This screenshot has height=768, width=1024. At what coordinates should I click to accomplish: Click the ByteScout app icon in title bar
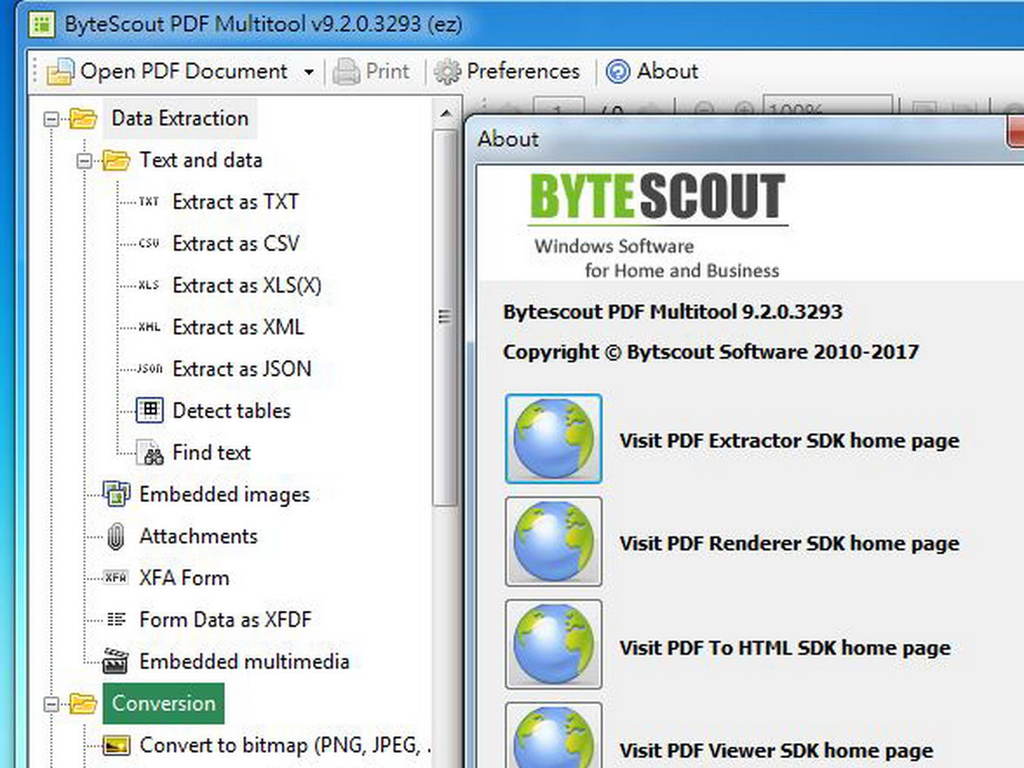coord(42,25)
